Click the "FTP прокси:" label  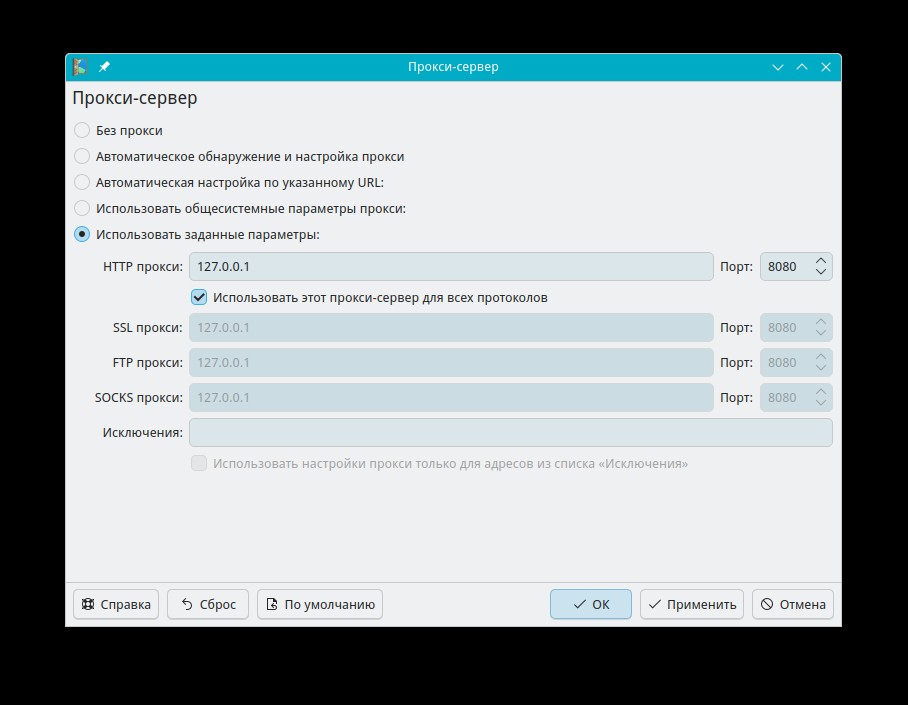click(x=148, y=362)
